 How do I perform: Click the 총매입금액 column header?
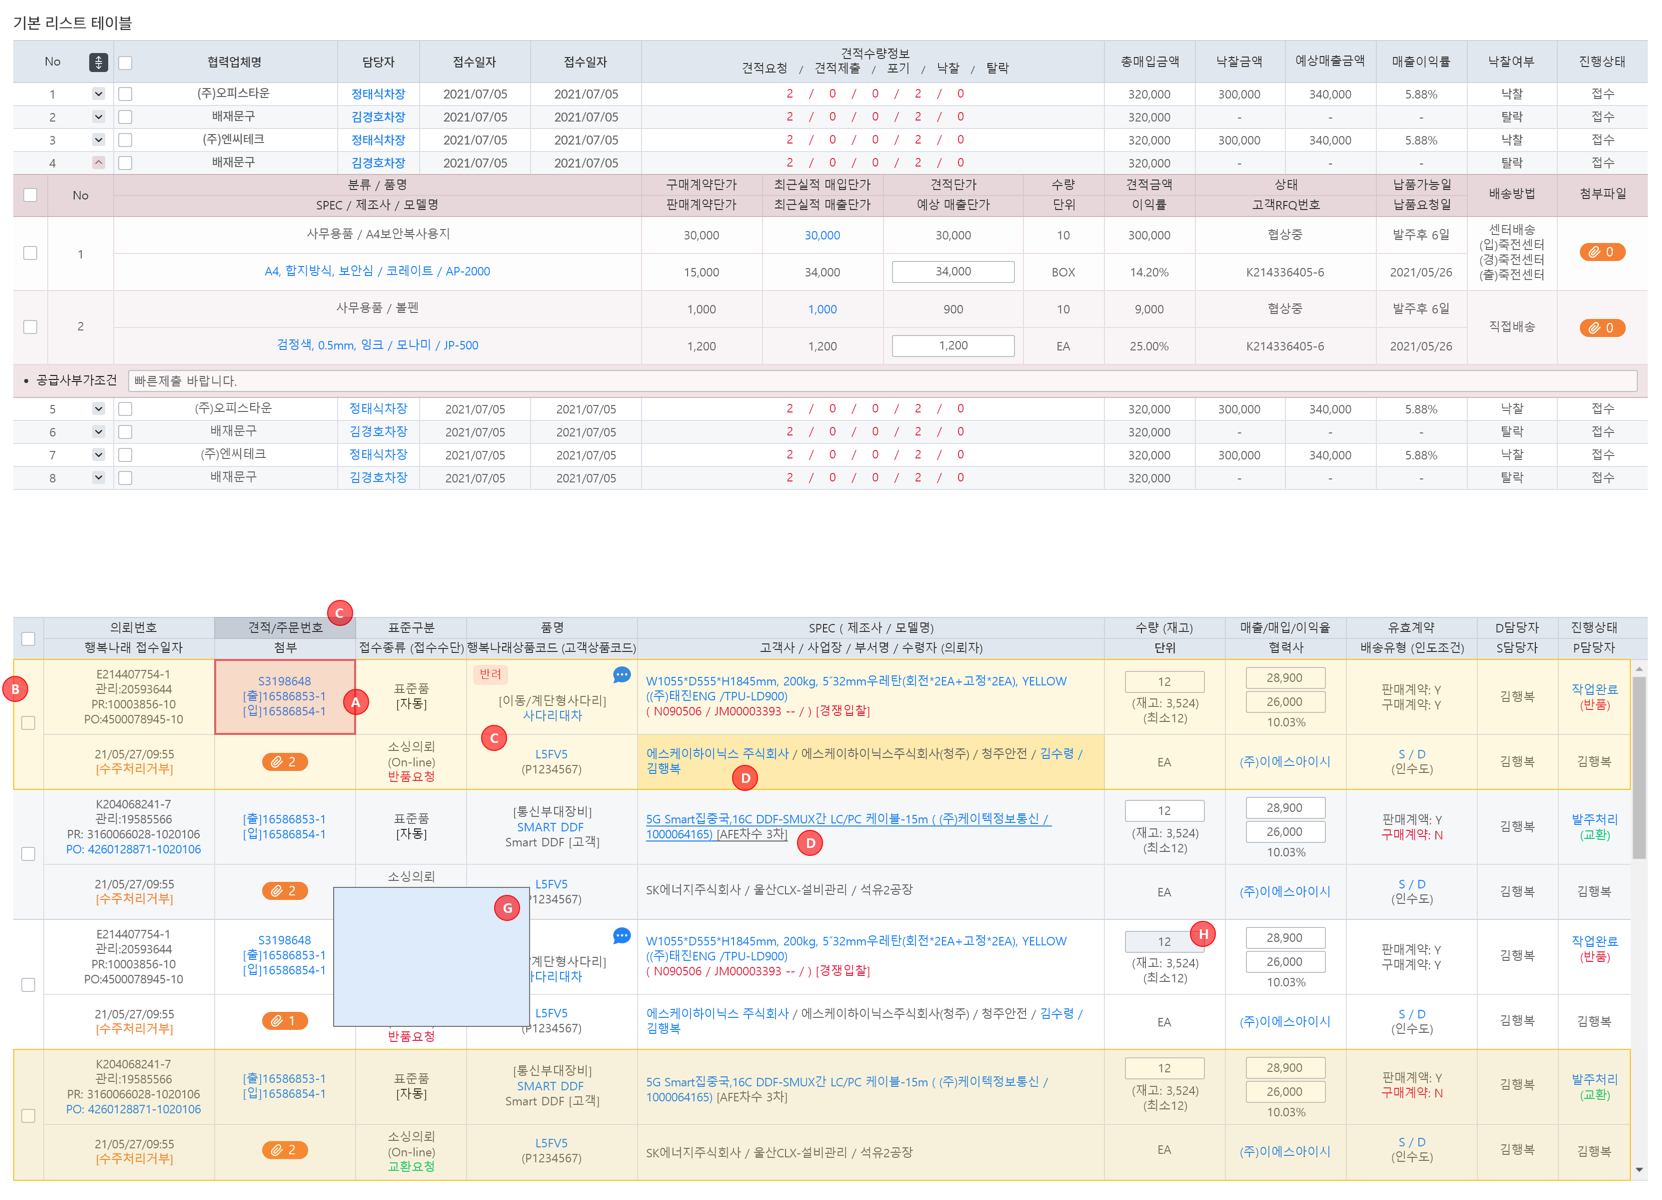tap(1149, 62)
